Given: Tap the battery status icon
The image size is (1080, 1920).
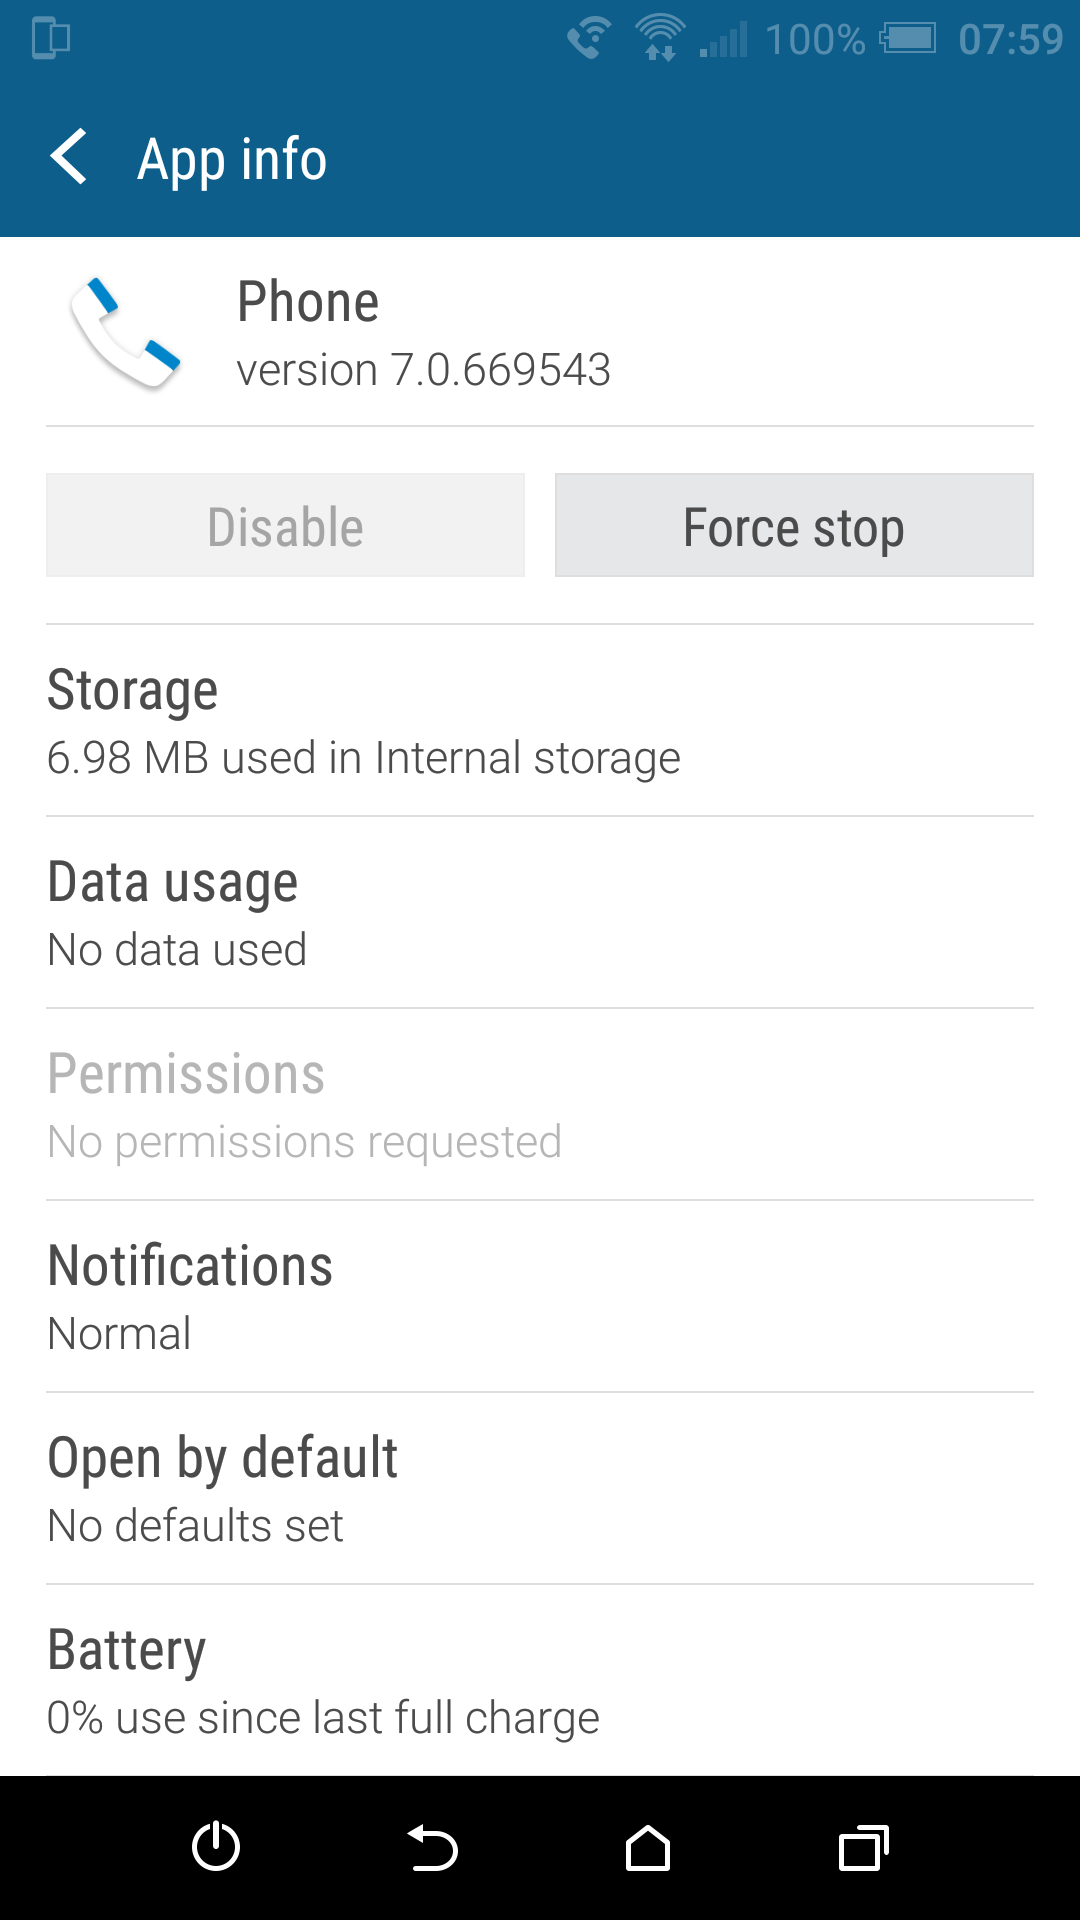Looking at the screenshot, I should [x=907, y=39].
